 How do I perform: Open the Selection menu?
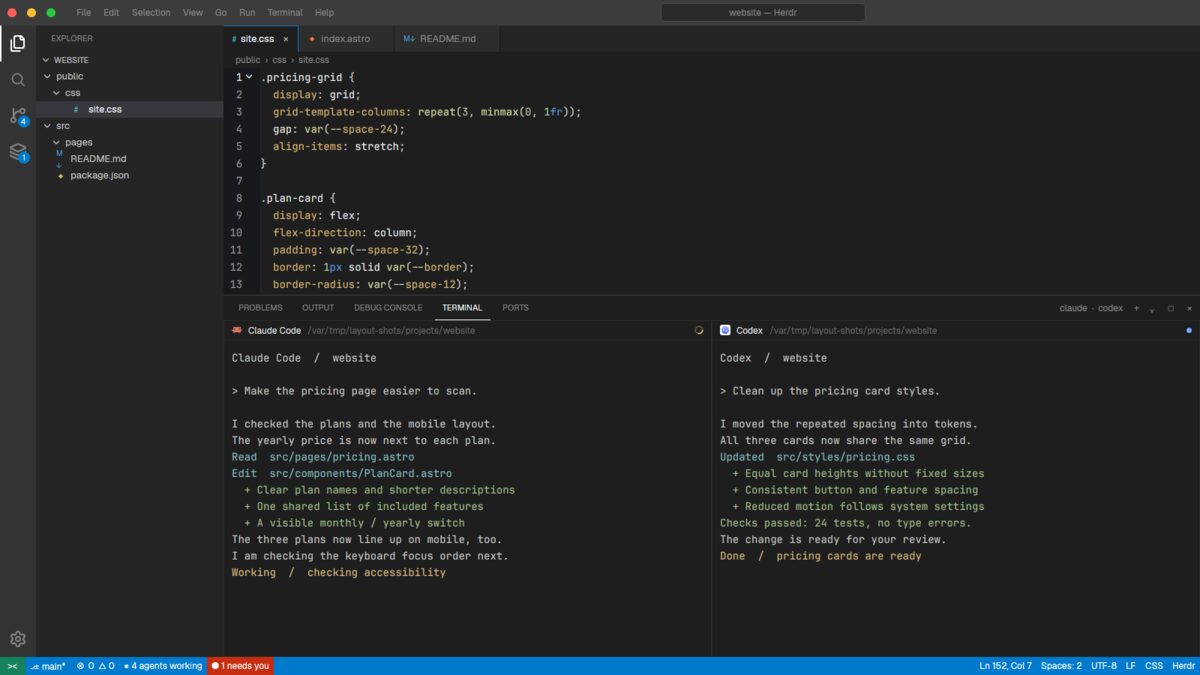[x=151, y=13]
